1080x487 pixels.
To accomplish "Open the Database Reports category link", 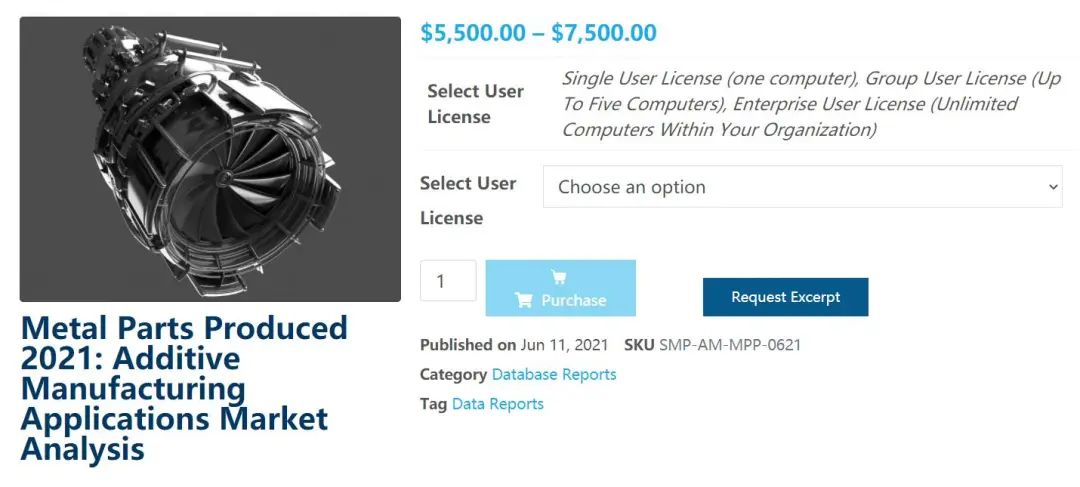I will (x=554, y=374).
